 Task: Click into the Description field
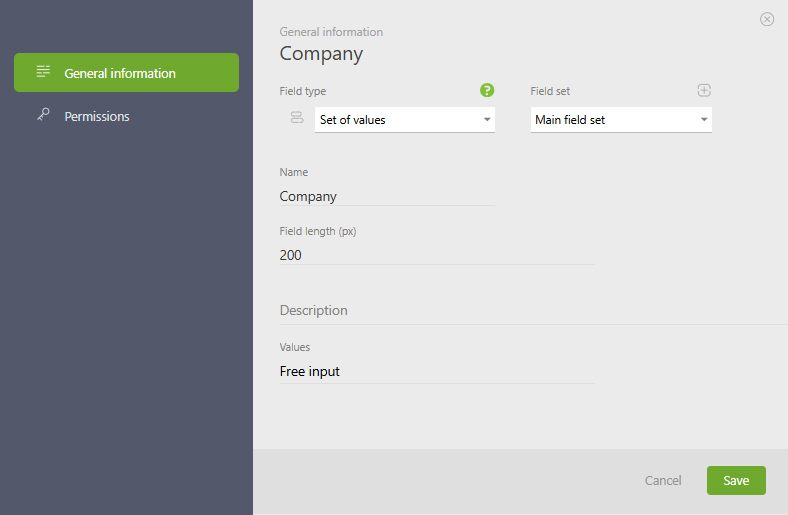coord(530,311)
